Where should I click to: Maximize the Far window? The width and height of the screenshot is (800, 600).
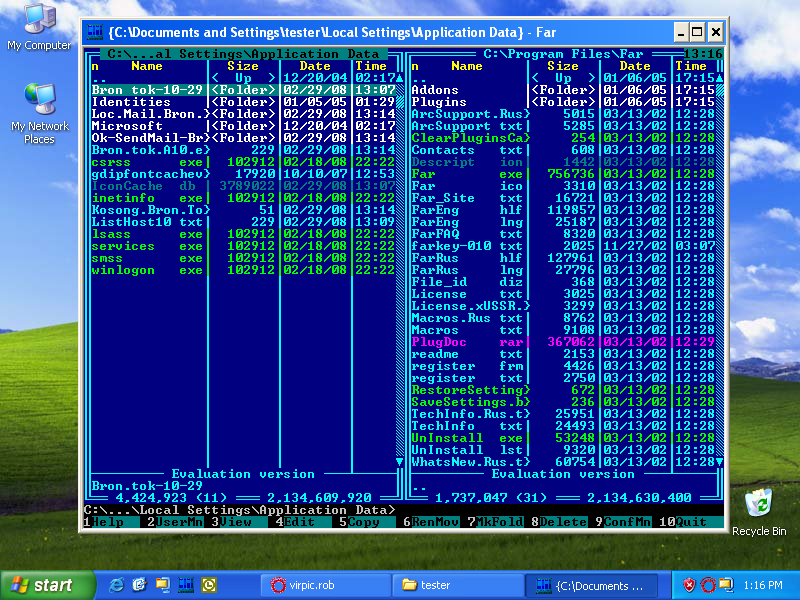[x=697, y=33]
